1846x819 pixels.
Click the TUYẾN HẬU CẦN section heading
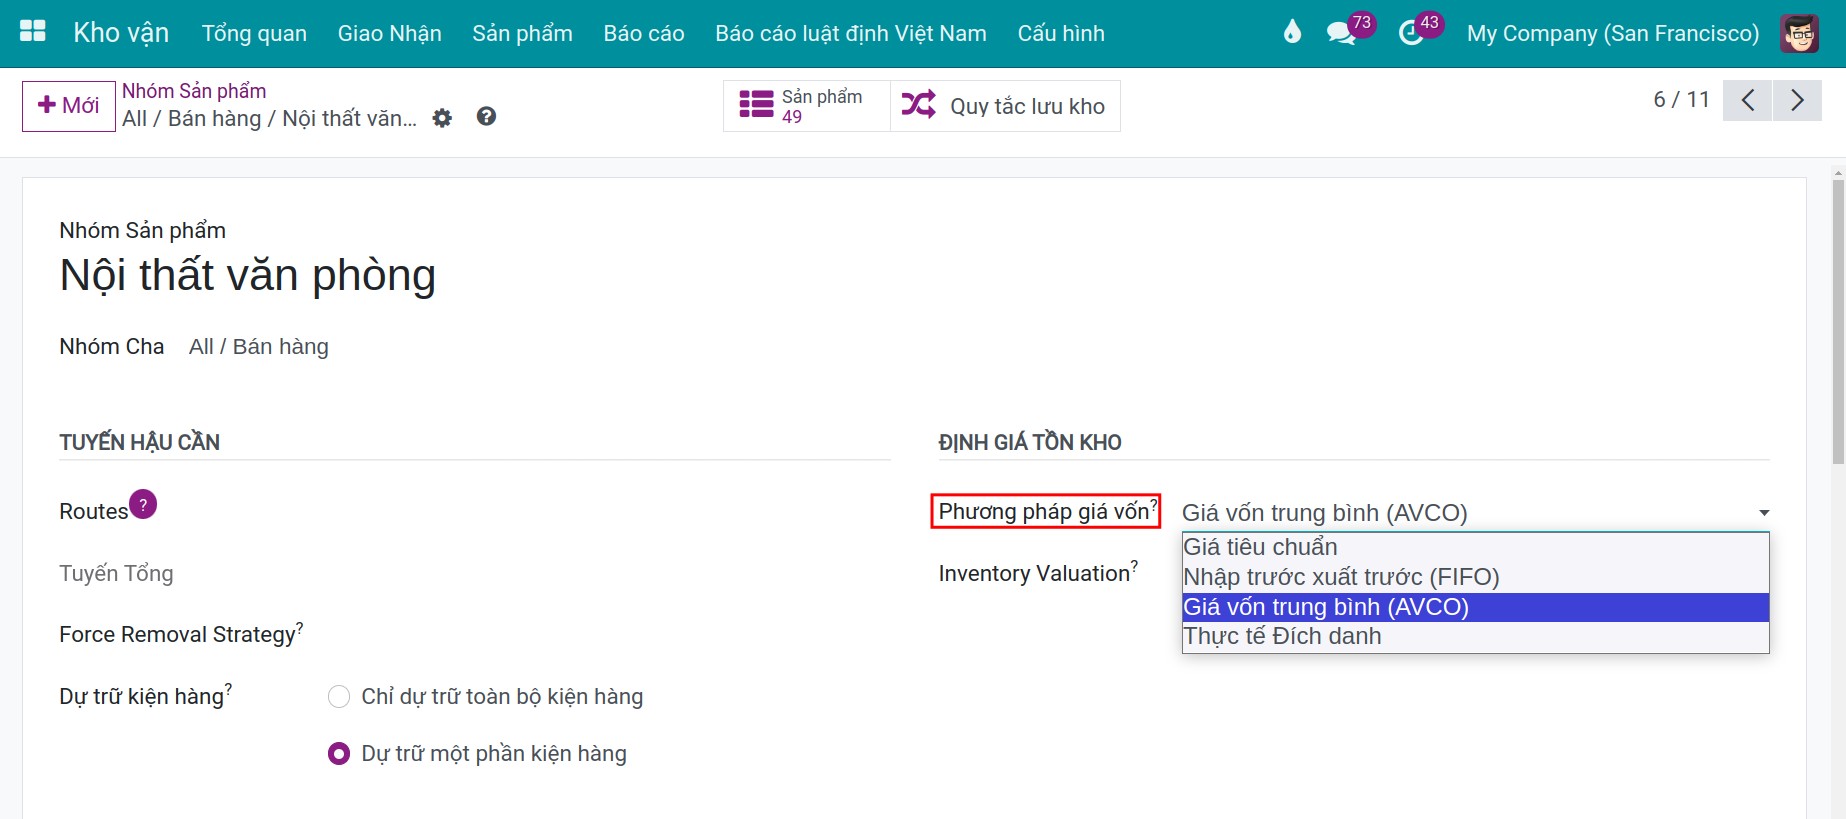tap(139, 442)
